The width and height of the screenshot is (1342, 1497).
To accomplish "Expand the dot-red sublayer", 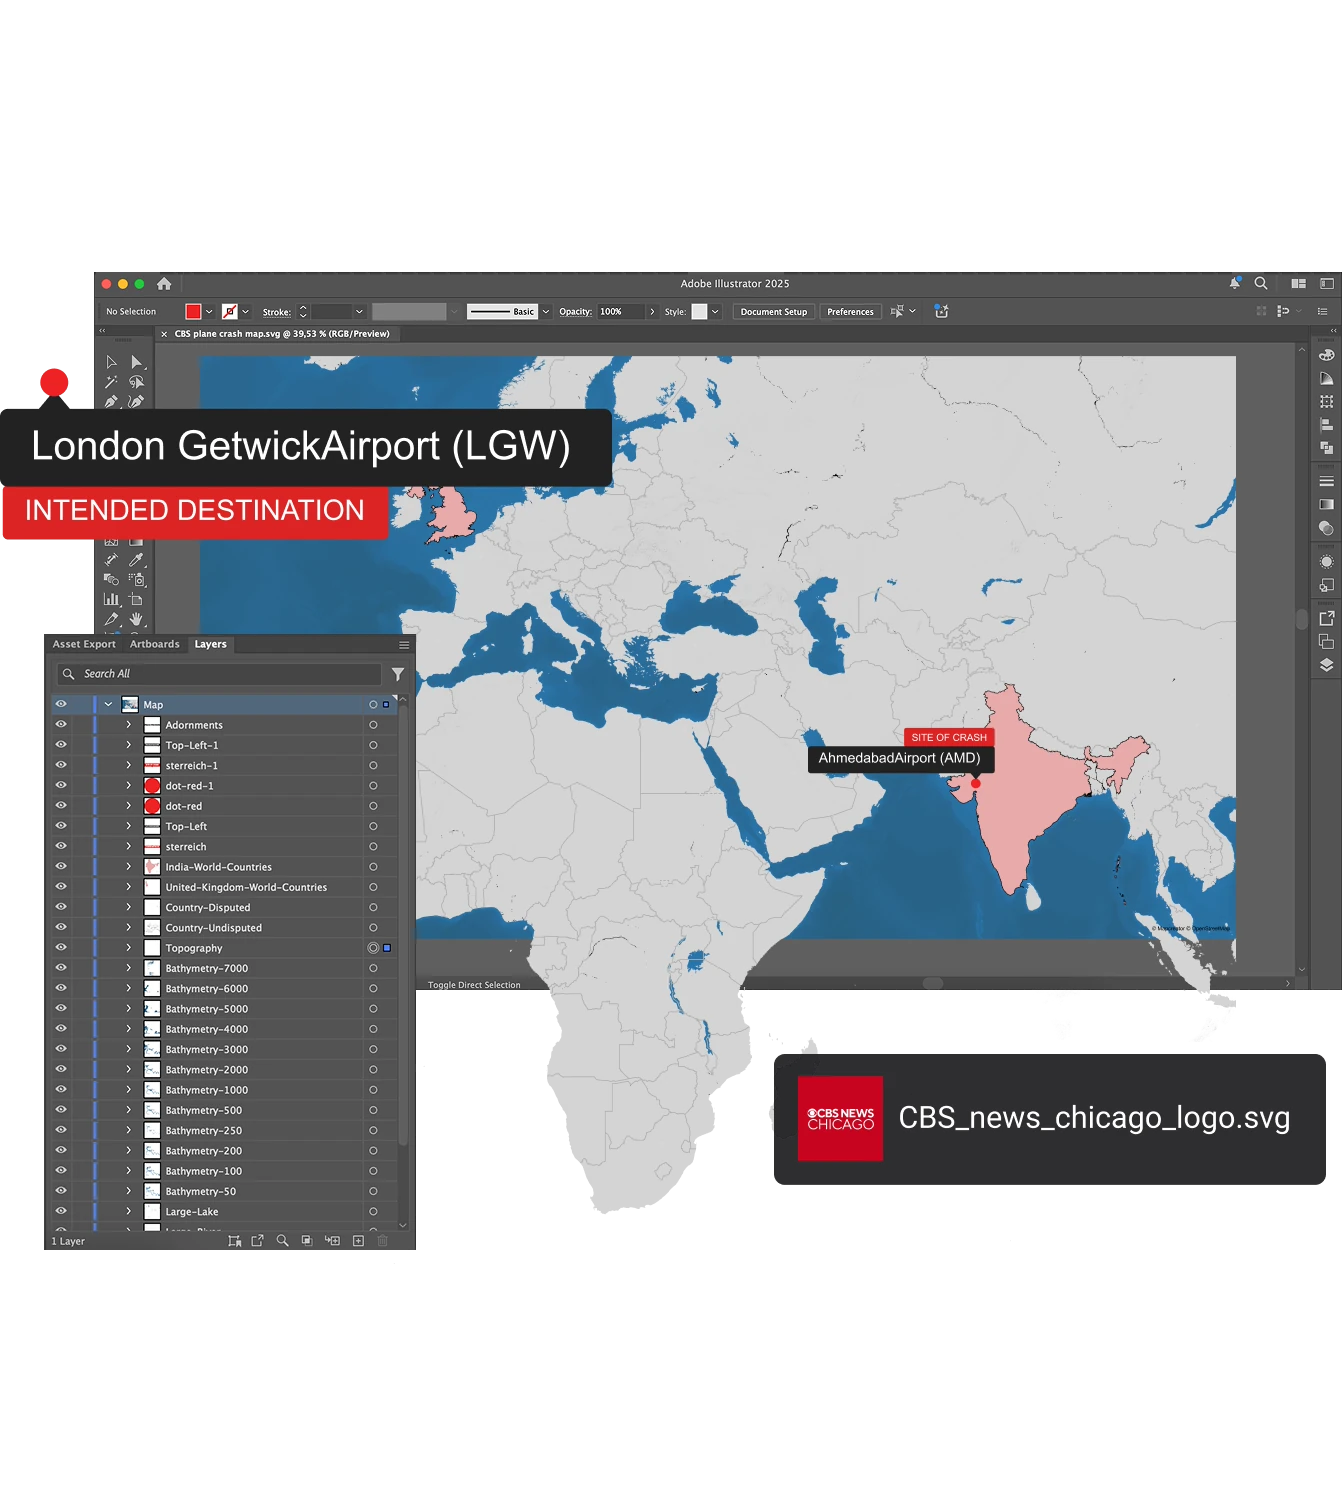I will coord(128,806).
